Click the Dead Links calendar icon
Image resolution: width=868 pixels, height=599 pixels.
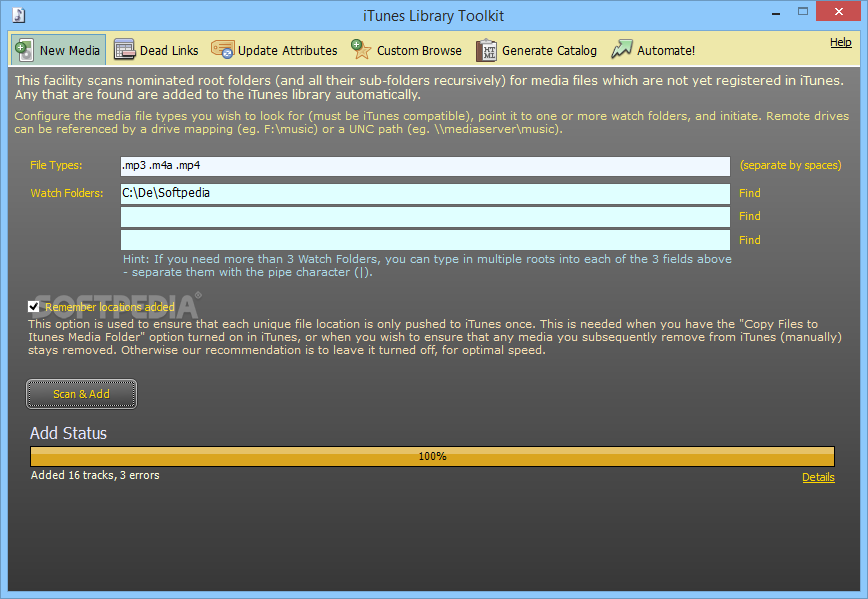point(124,50)
